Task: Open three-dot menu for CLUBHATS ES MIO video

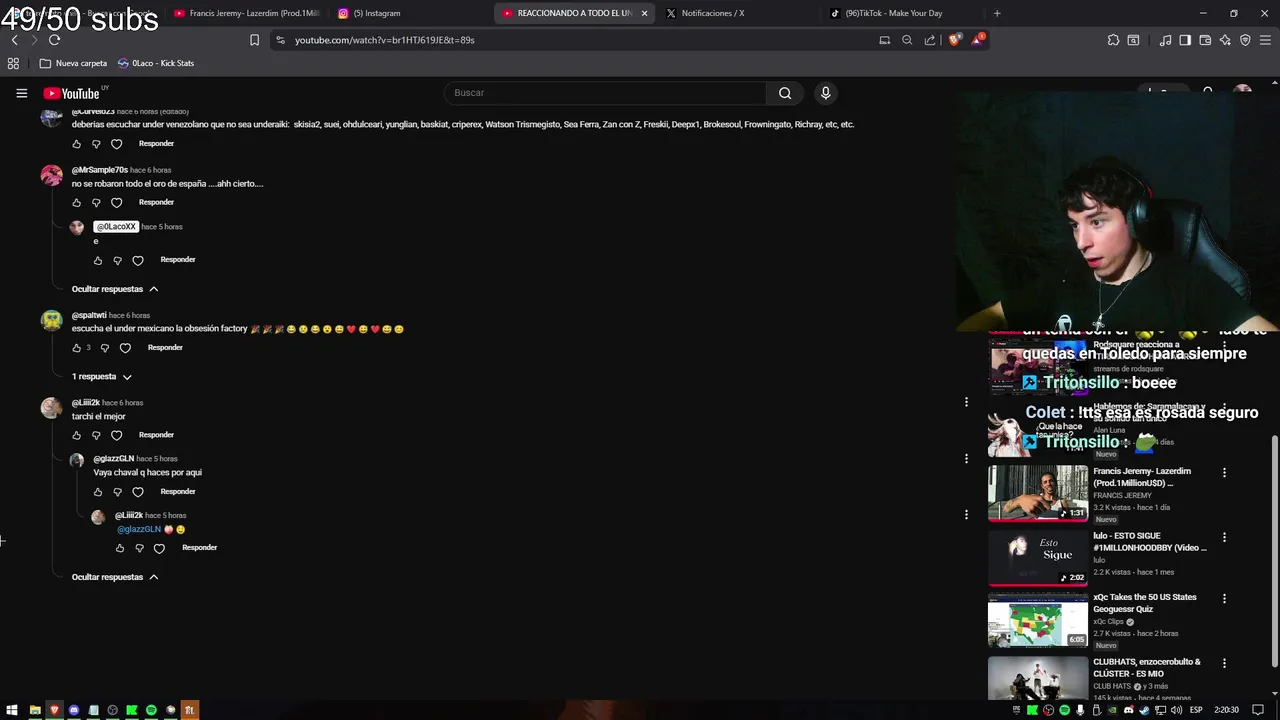Action: pos(1224,663)
